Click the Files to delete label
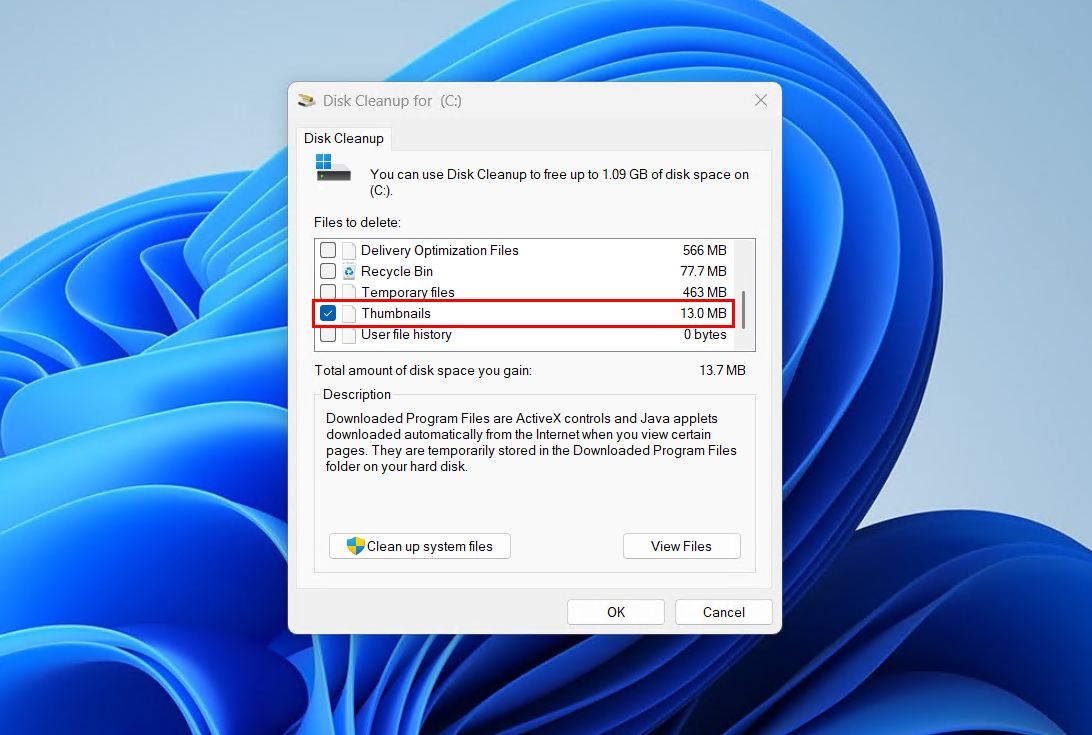The image size is (1092, 735). [x=357, y=222]
